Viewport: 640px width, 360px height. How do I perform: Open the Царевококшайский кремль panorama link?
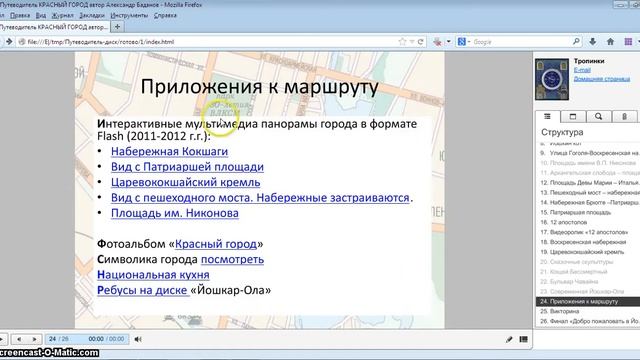[186, 182]
